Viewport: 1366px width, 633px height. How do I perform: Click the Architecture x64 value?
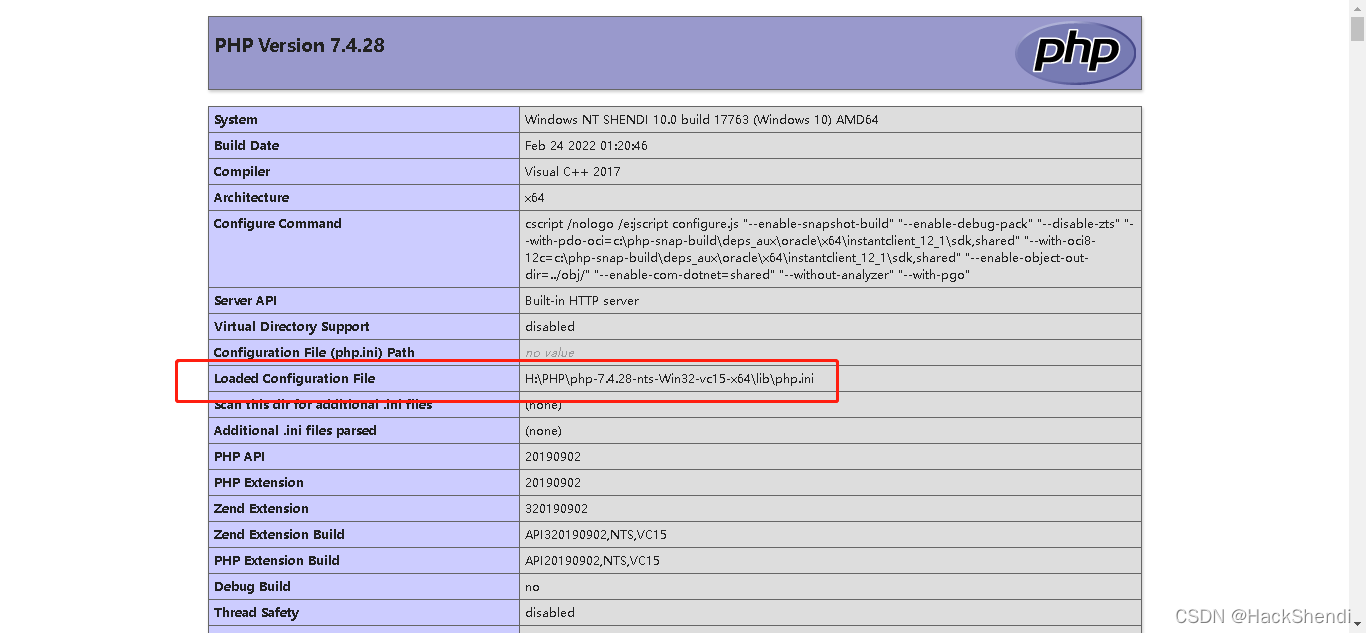pos(533,197)
